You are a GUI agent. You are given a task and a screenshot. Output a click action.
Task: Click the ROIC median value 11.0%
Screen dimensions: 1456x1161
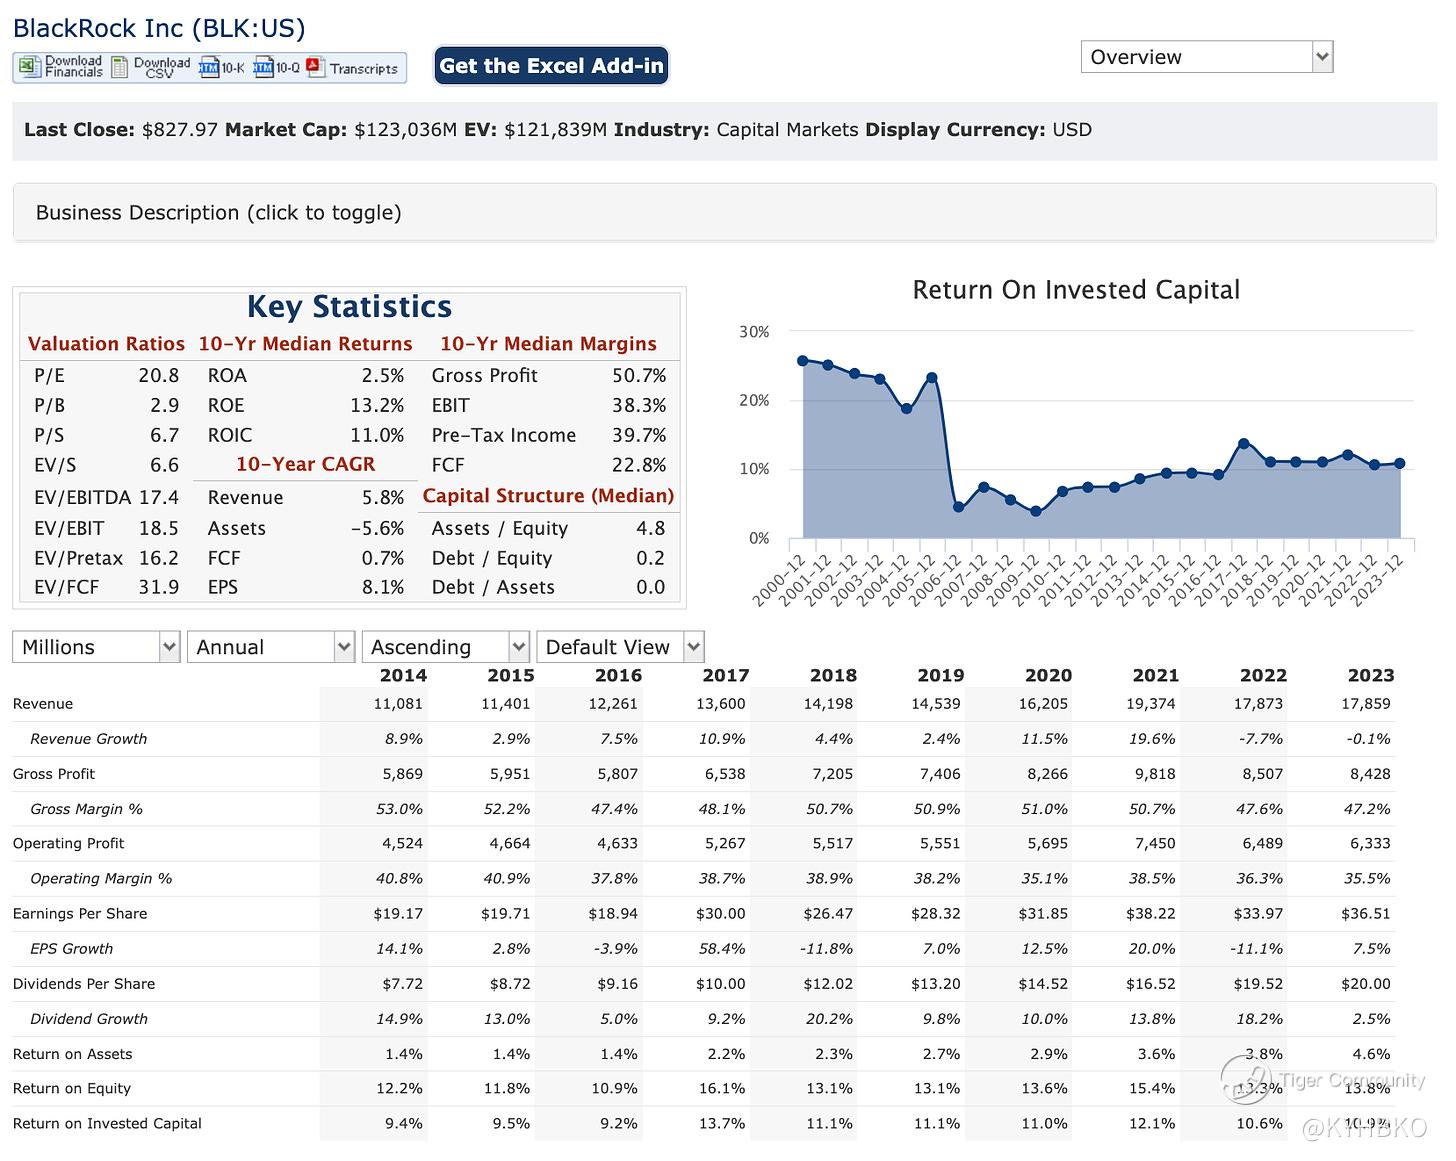click(377, 435)
